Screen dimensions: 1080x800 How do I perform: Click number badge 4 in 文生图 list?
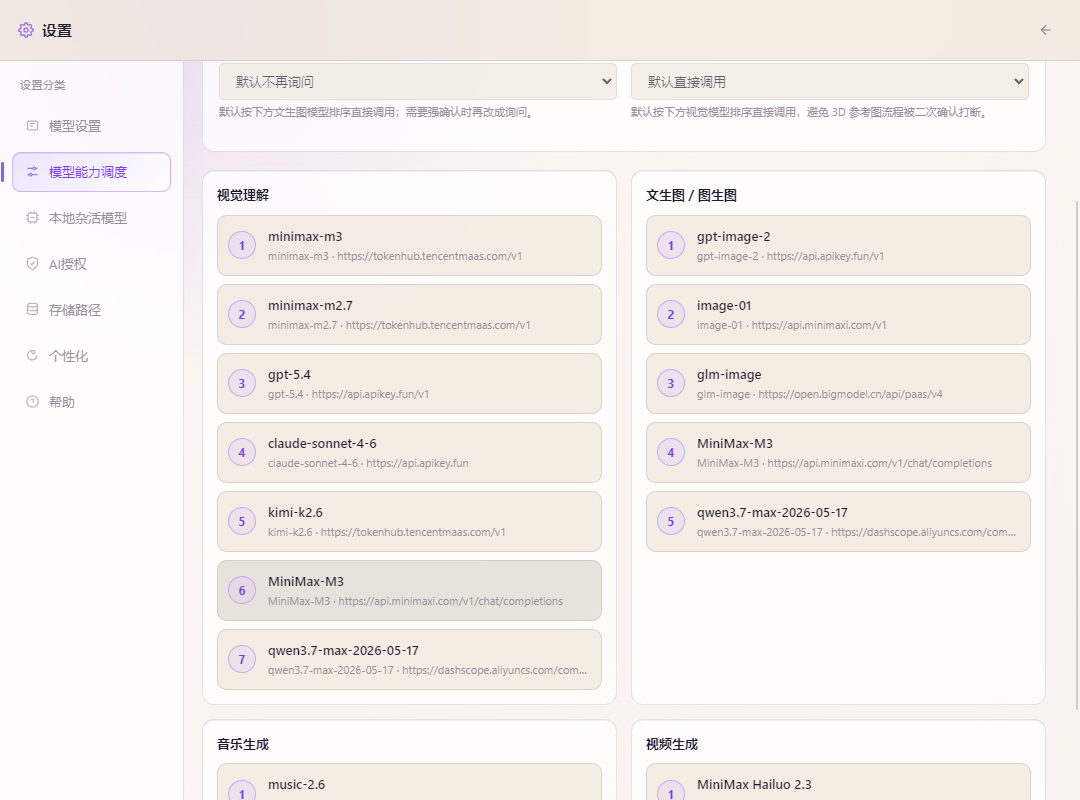[x=671, y=452]
